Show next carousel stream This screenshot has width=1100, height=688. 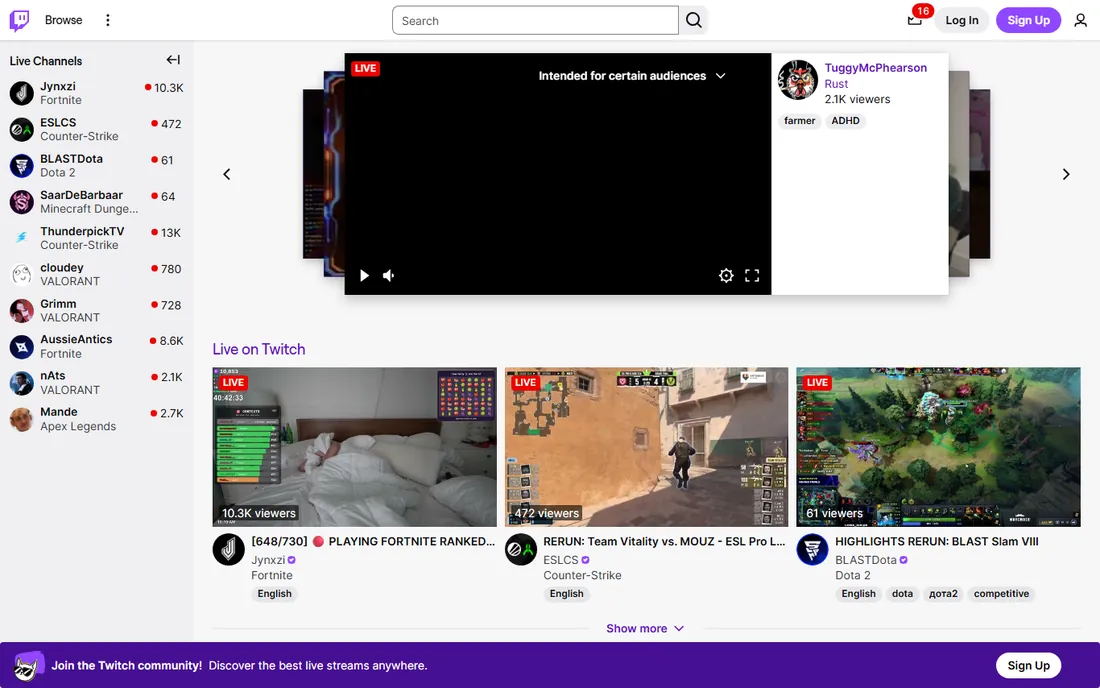pyautogui.click(x=1066, y=174)
